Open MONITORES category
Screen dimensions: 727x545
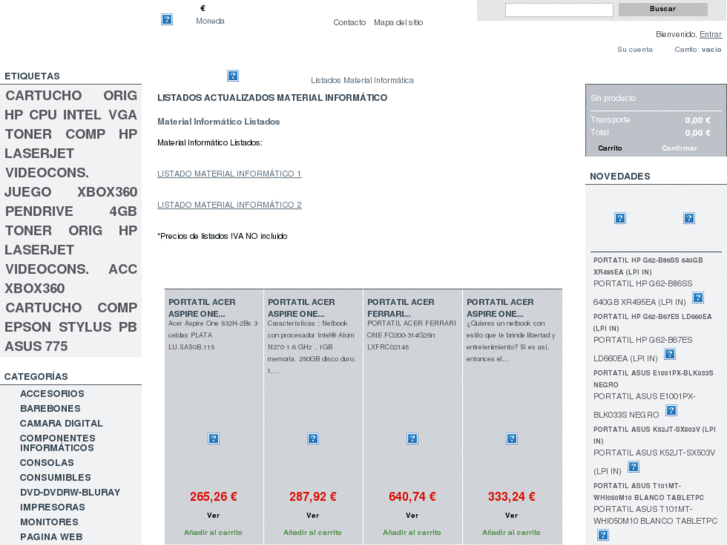[49, 522]
